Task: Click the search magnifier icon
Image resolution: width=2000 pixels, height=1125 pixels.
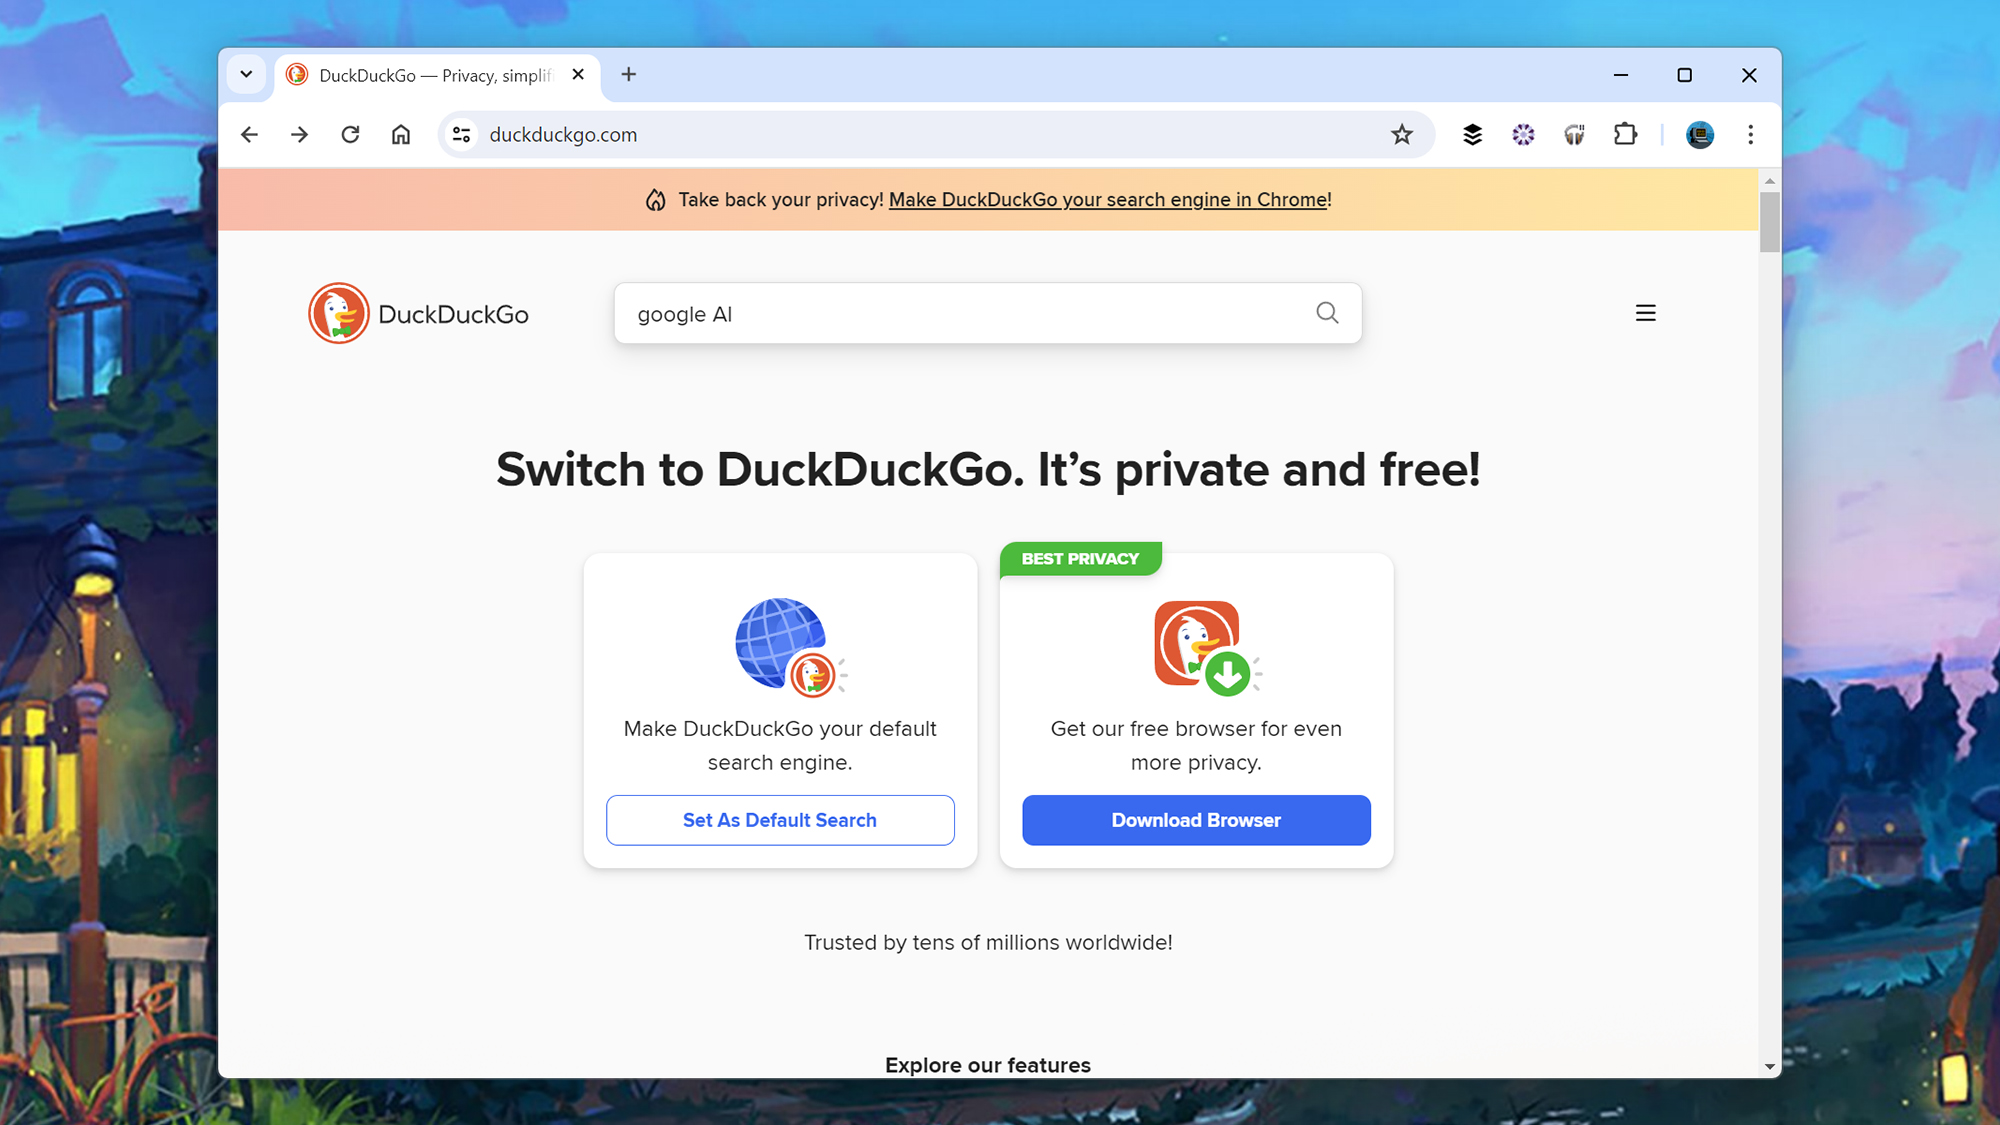Action: [1328, 312]
